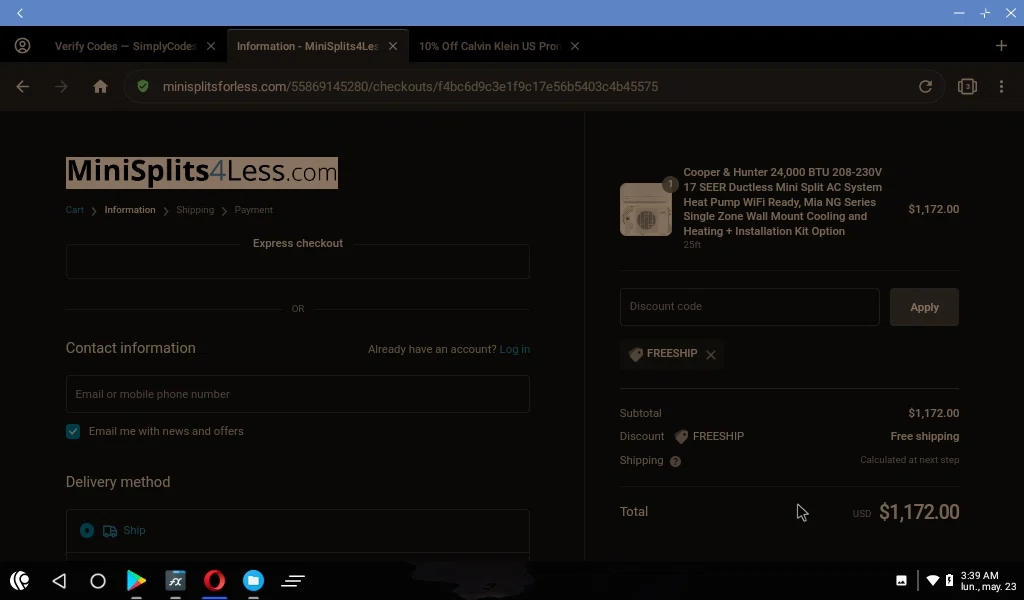1024x600 pixels.
Task: Go back with the browser back arrow
Action: (x=23, y=86)
